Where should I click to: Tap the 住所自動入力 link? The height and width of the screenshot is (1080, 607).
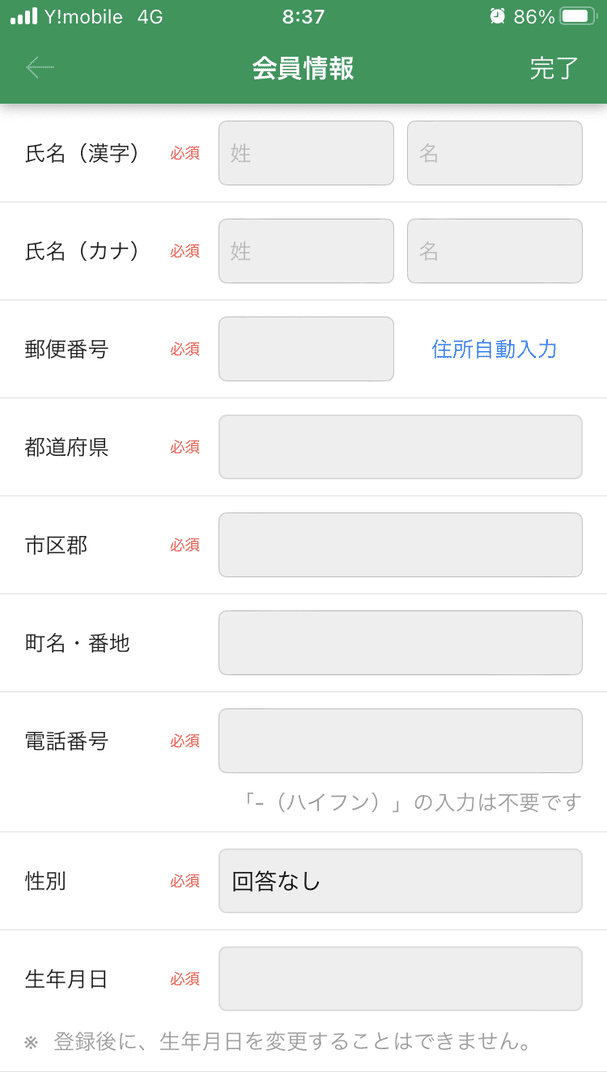coord(494,349)
